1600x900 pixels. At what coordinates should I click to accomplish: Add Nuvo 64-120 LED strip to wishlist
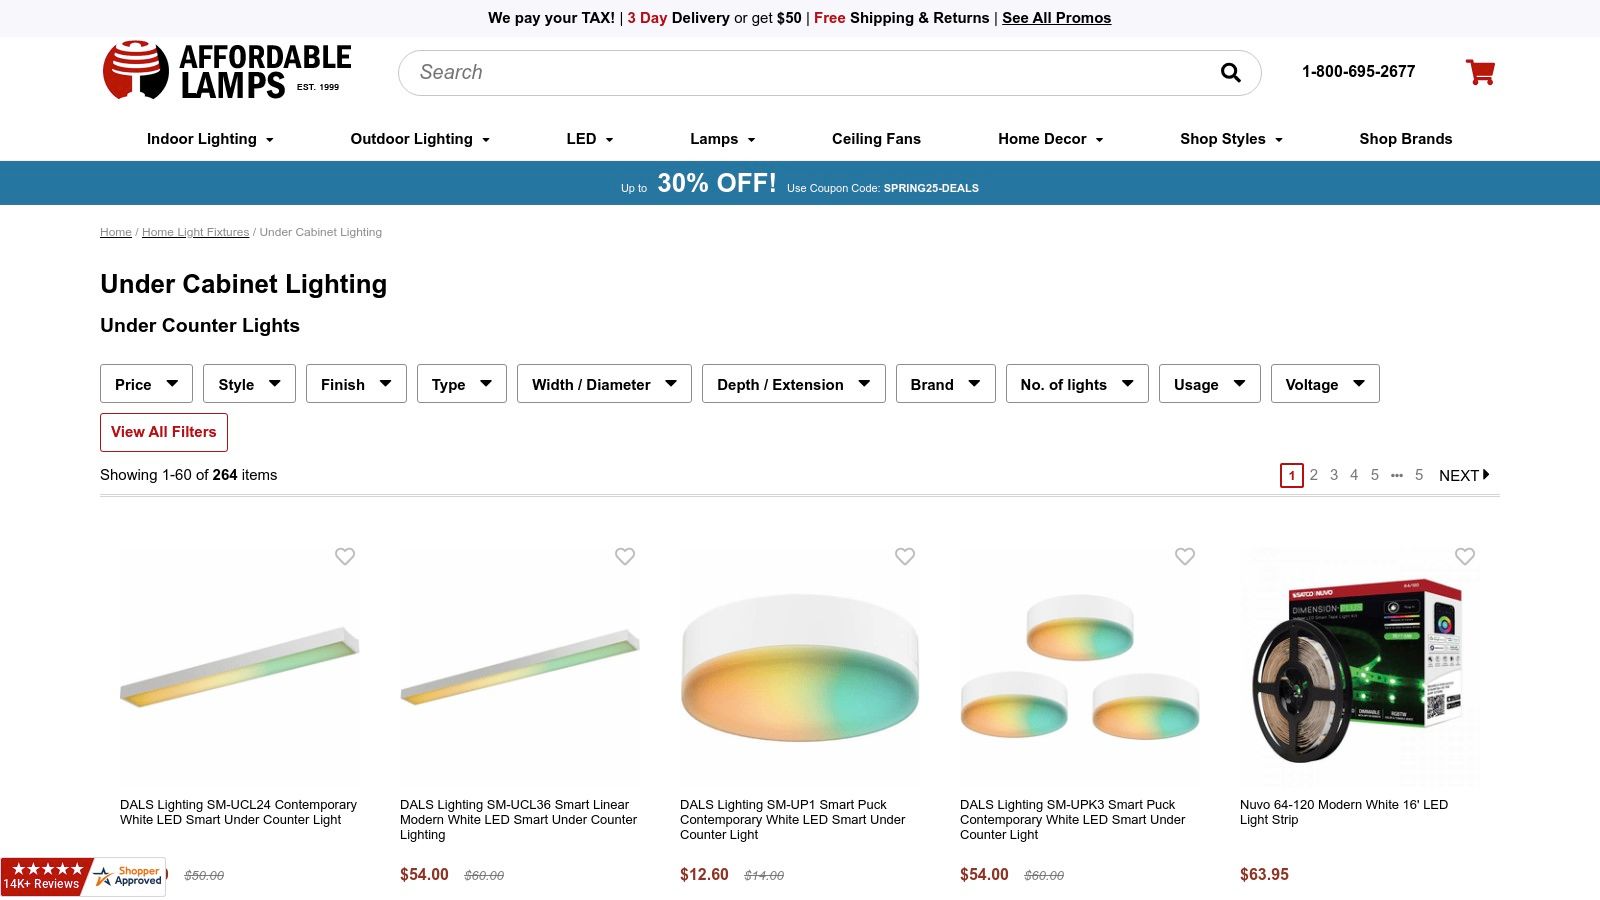click(1465, 556)
